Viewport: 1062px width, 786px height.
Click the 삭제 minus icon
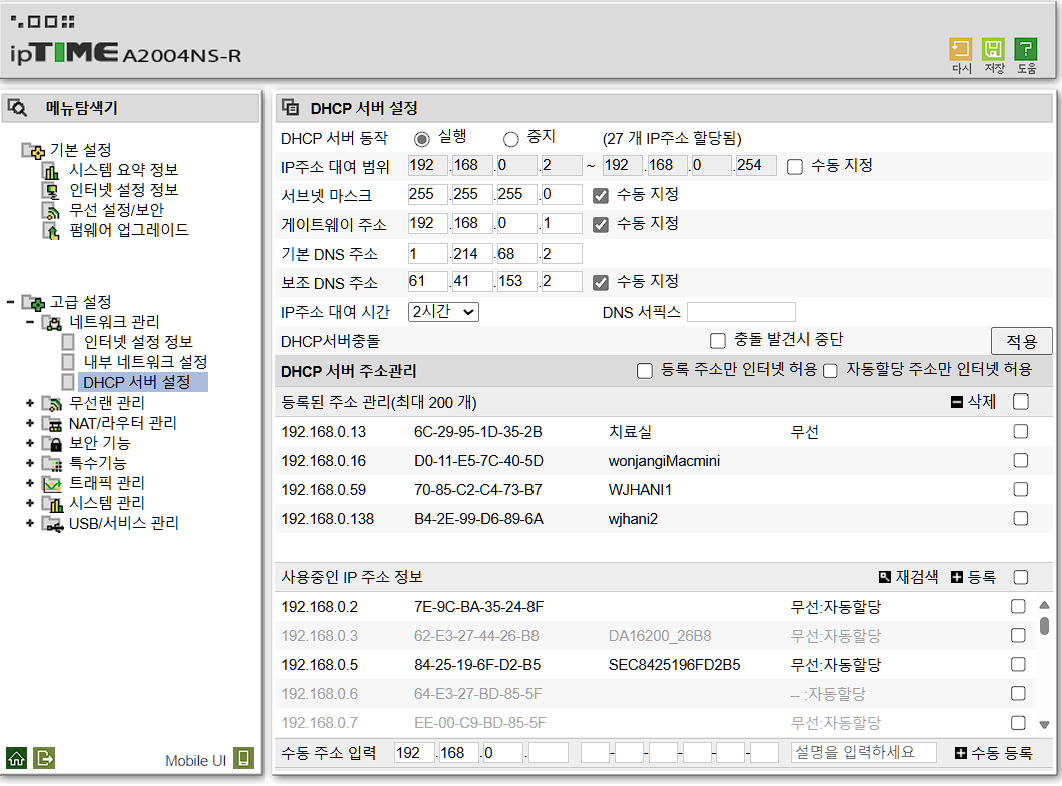pos(957,402)
